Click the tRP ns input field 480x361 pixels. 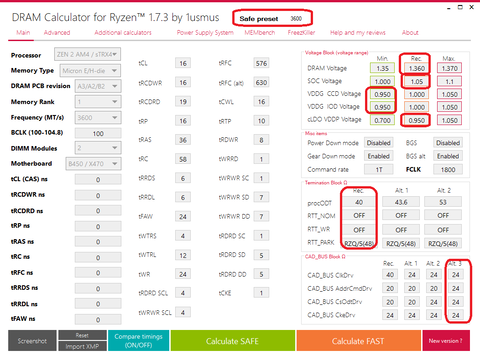pyautogui.click(x=98, y=226)
